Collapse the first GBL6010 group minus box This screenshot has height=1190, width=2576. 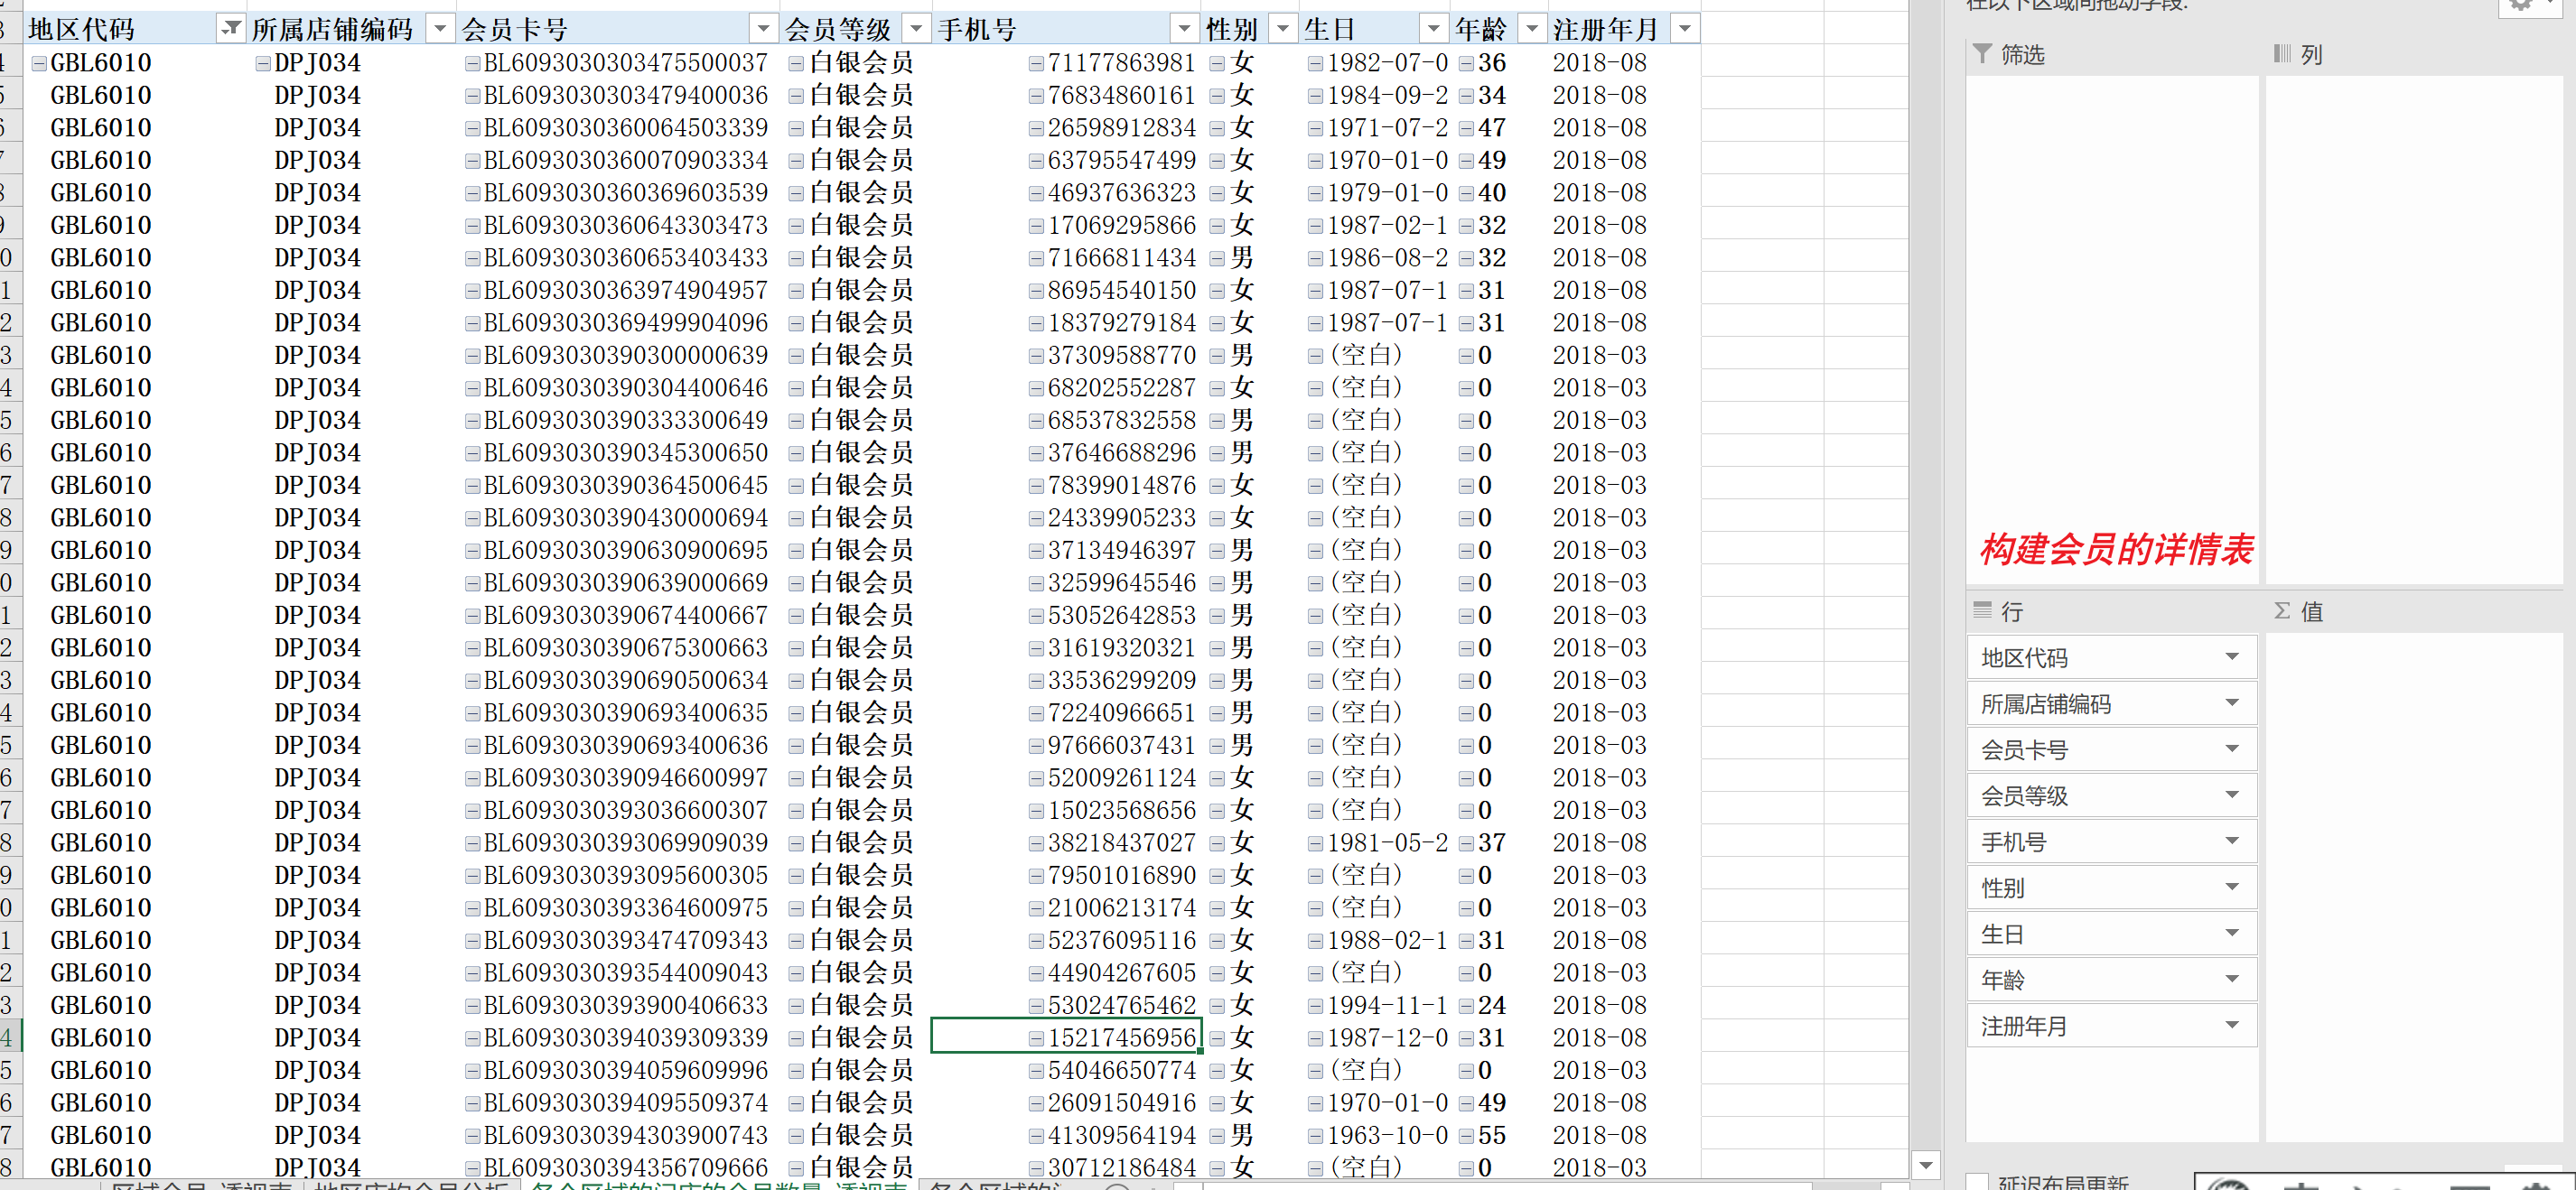pos(39,64)
